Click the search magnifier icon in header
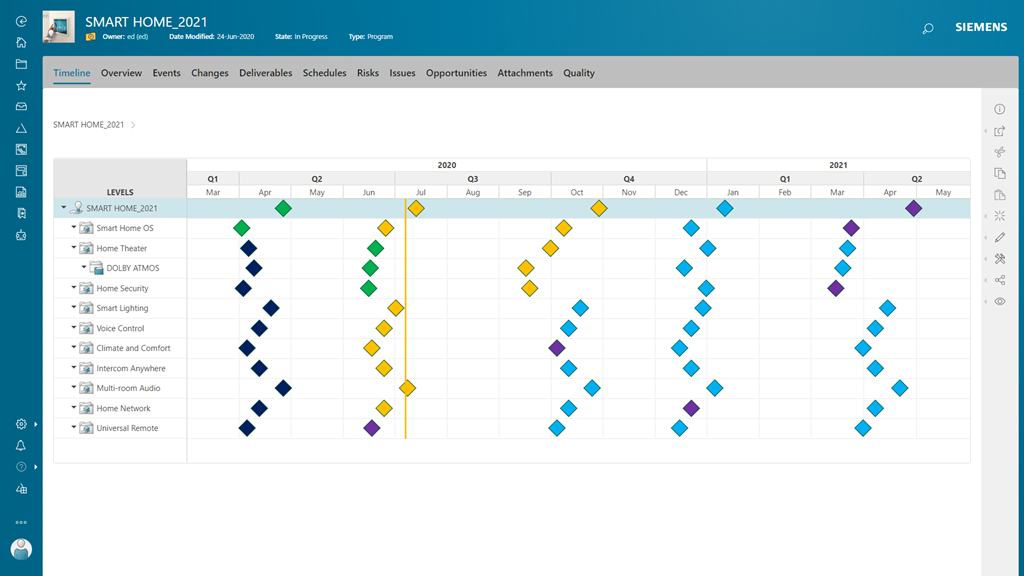This screenshot has height=576, width=1024. click(x=927, y=29)
